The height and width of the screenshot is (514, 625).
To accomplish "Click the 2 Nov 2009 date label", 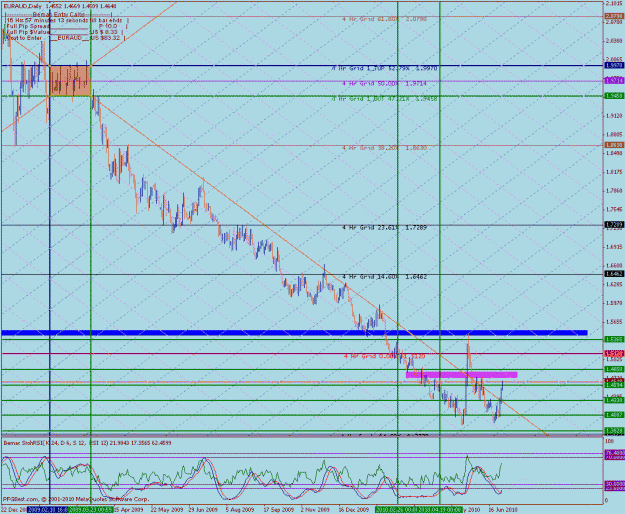I will coord(315,510).
